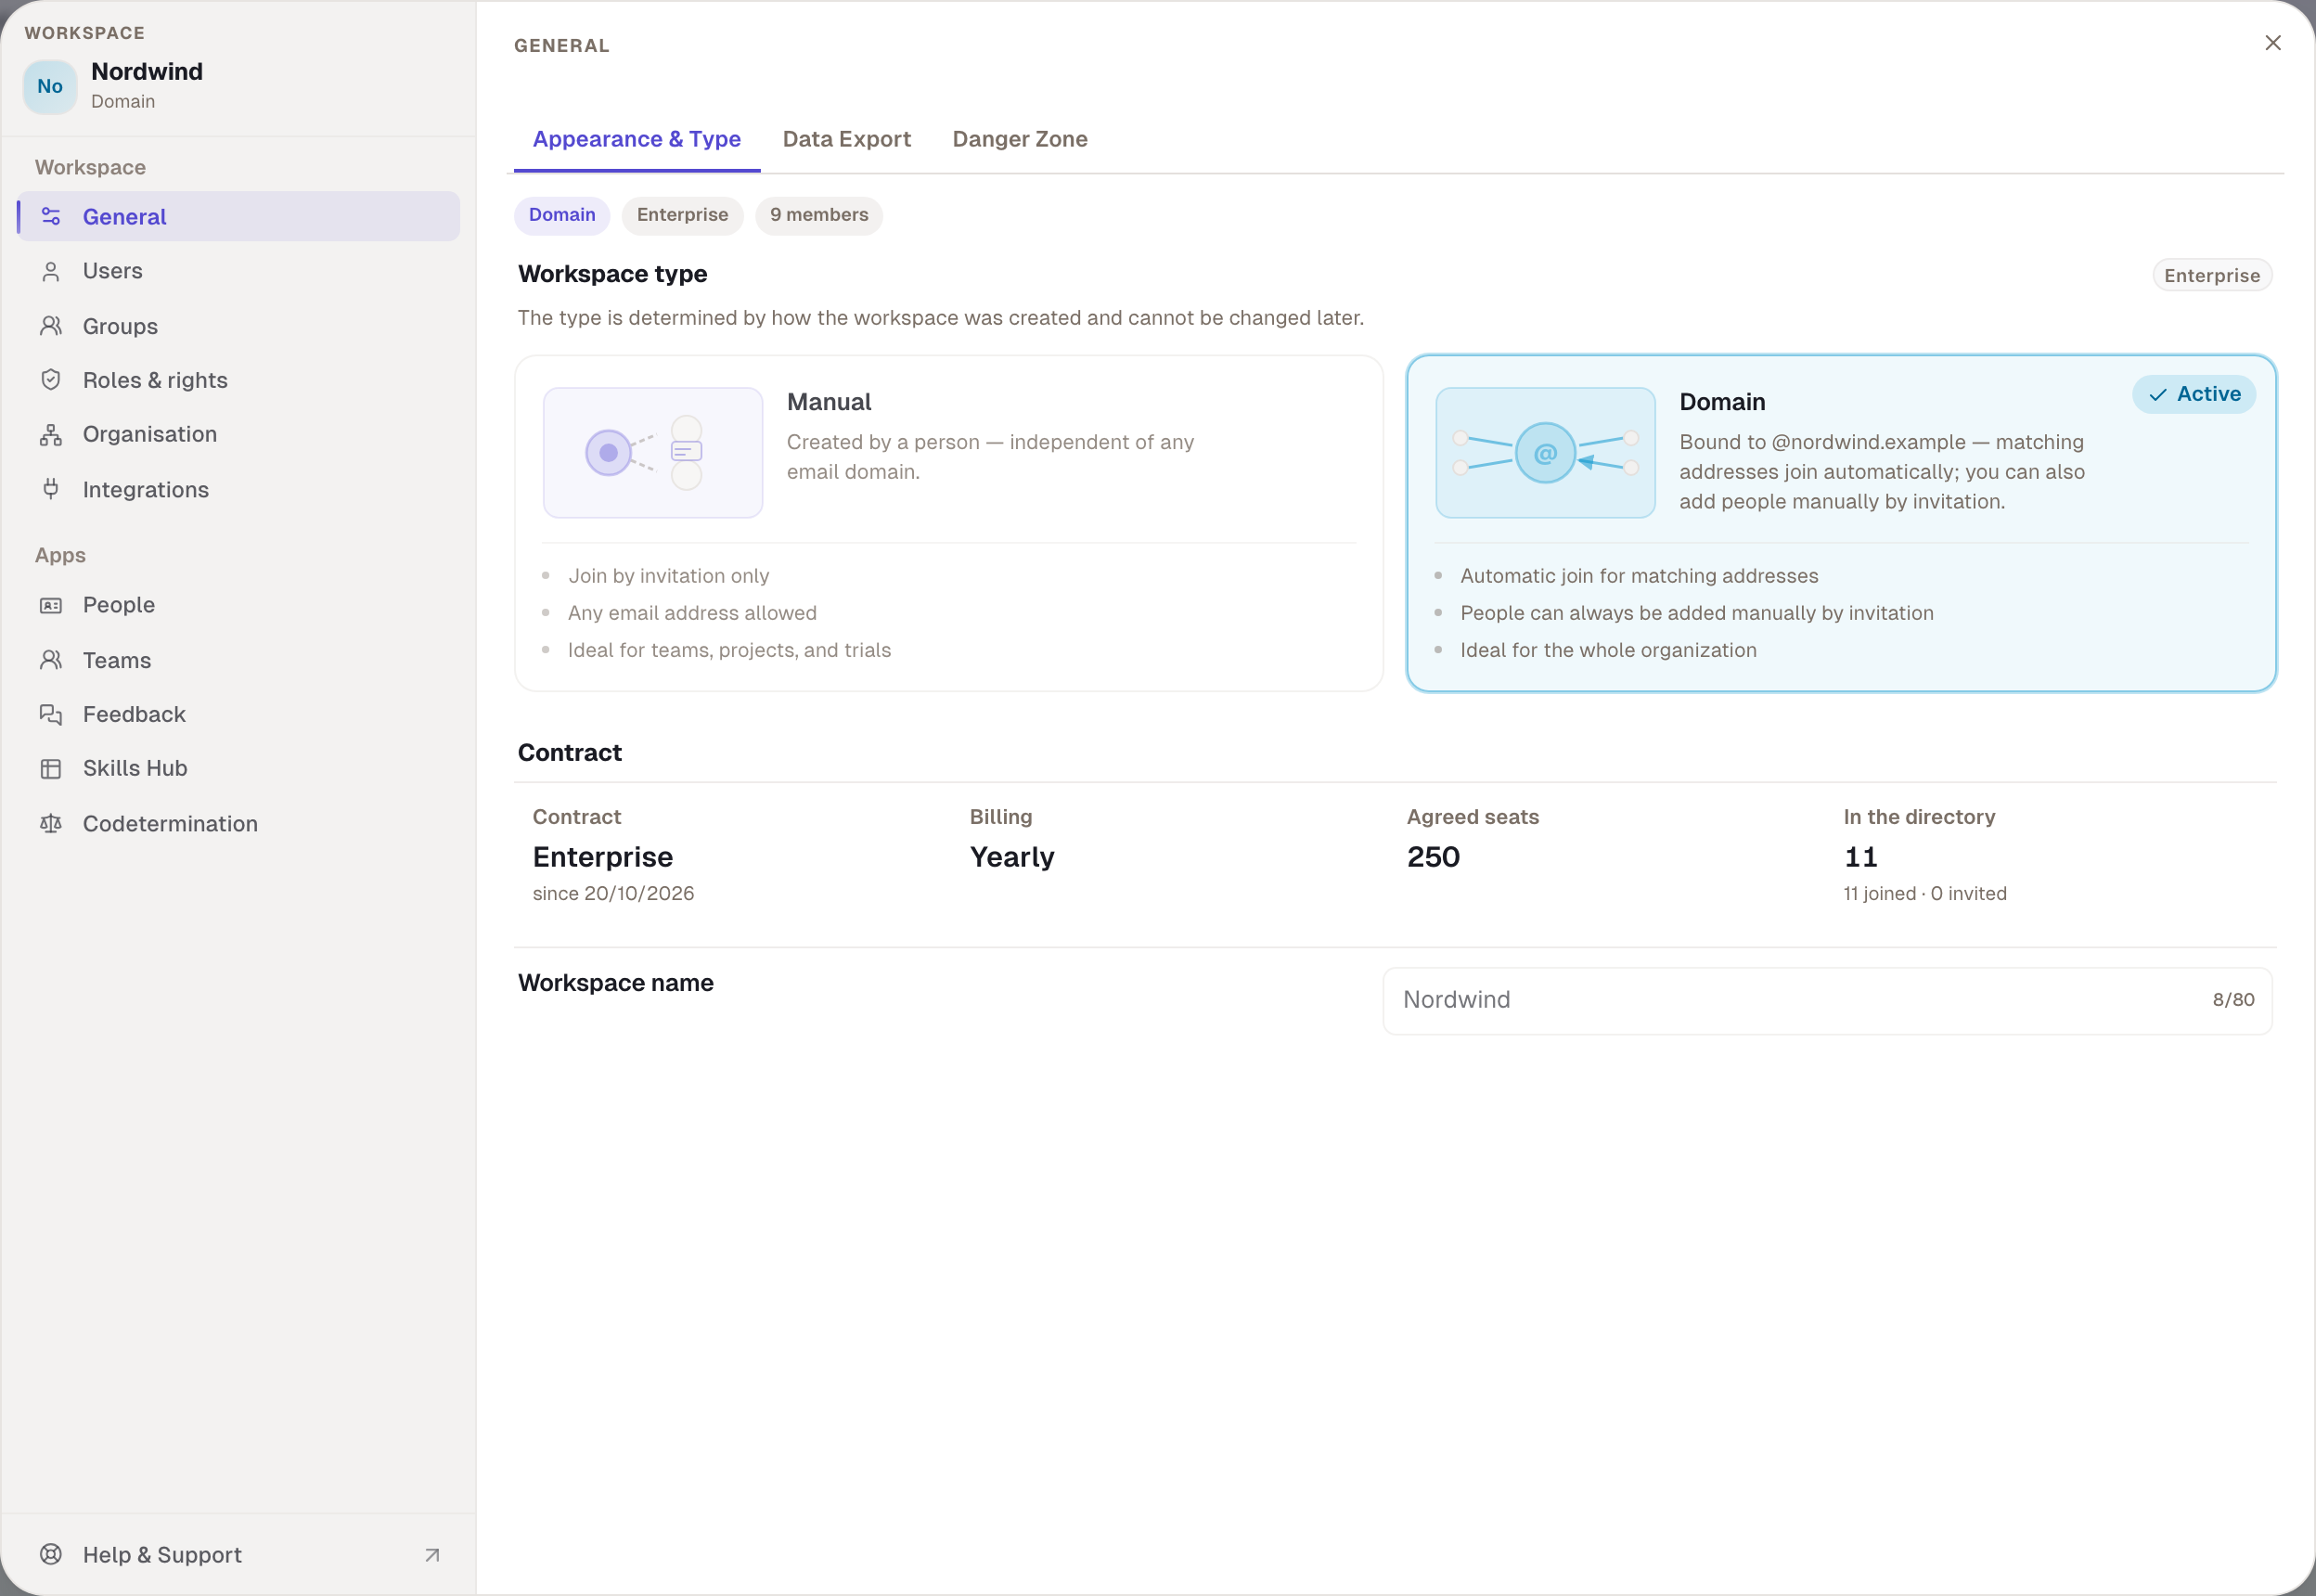Open Roles & rights in the sidebar
The height and width of the screenshot is (1596, 2316).
point(239,380)
